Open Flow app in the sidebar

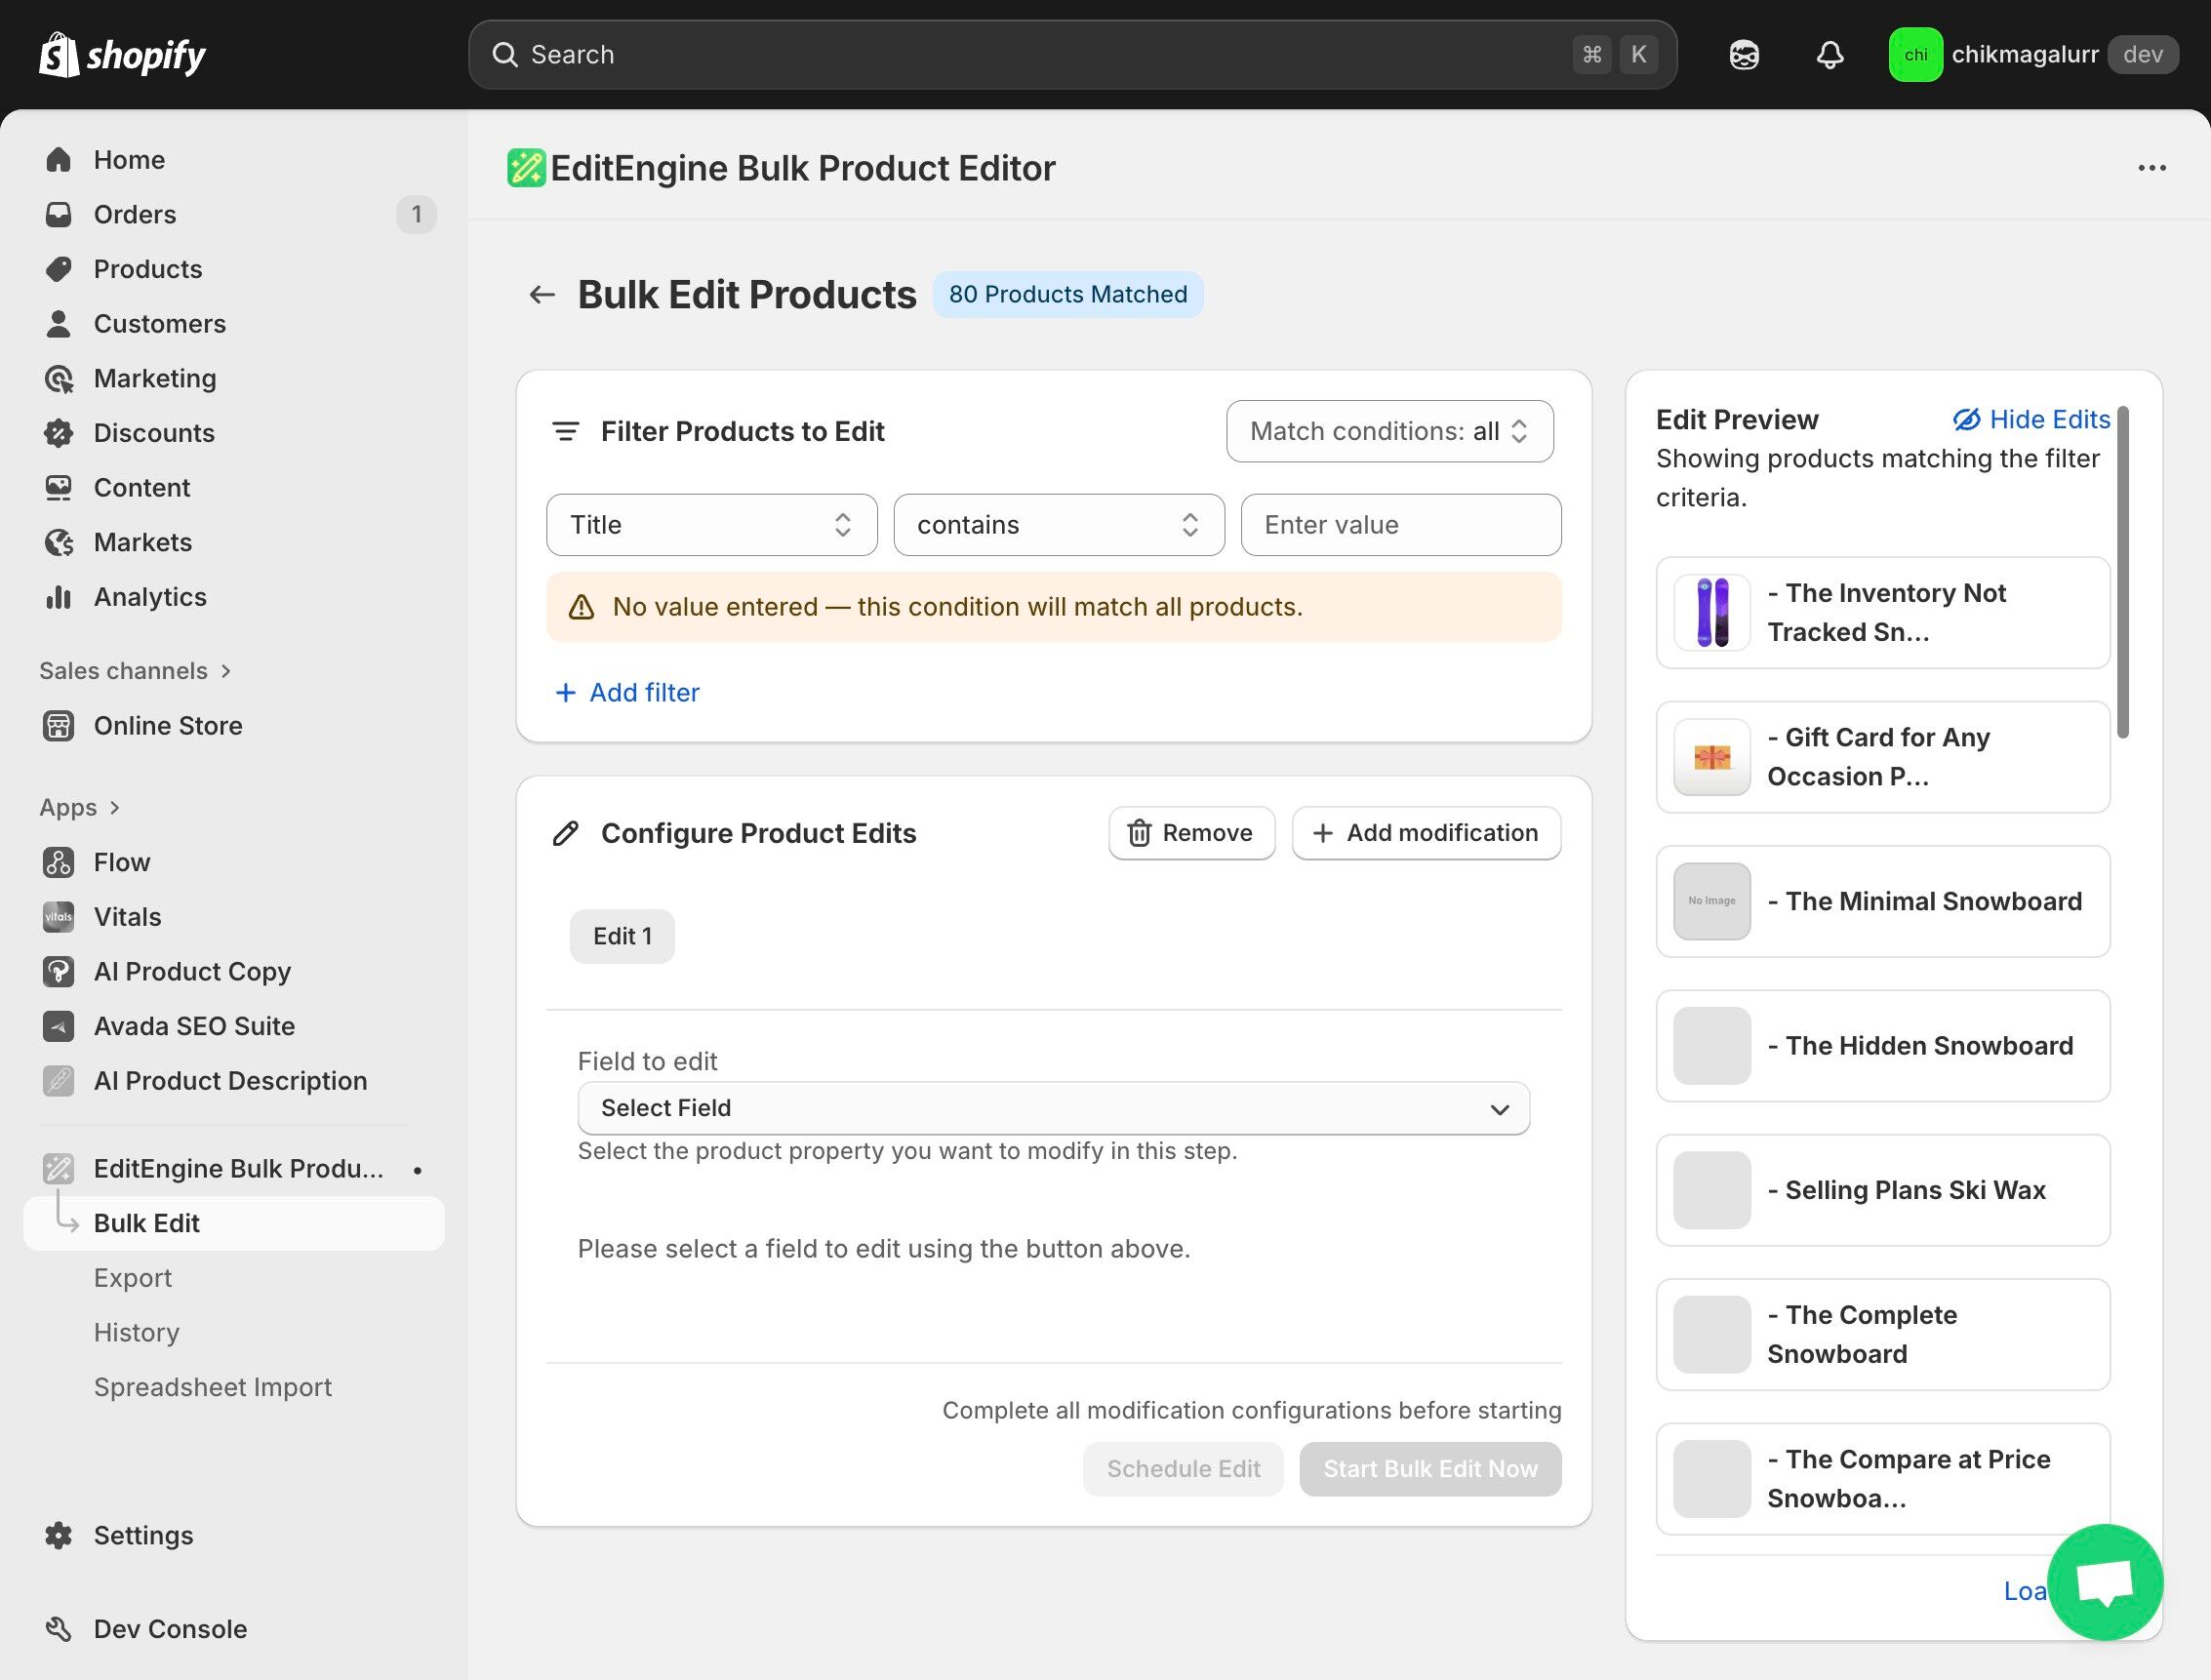click(x=121, y=862)
